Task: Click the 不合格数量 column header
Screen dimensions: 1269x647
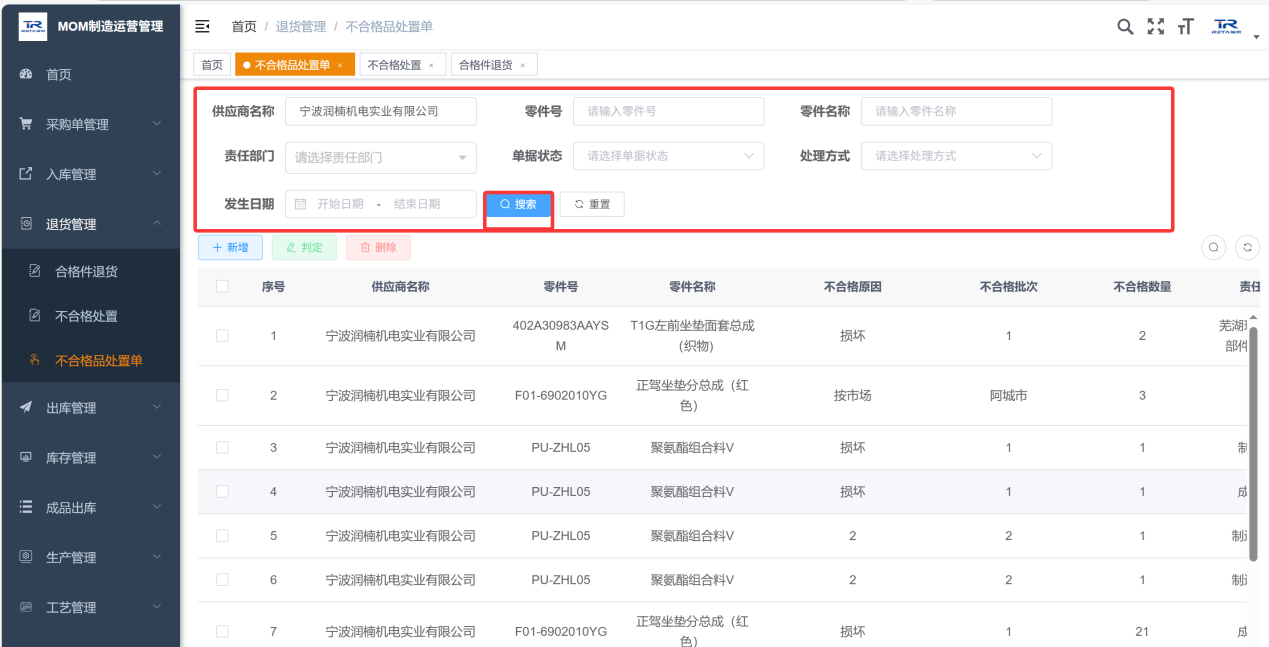Action: (x=1142, y=287)
